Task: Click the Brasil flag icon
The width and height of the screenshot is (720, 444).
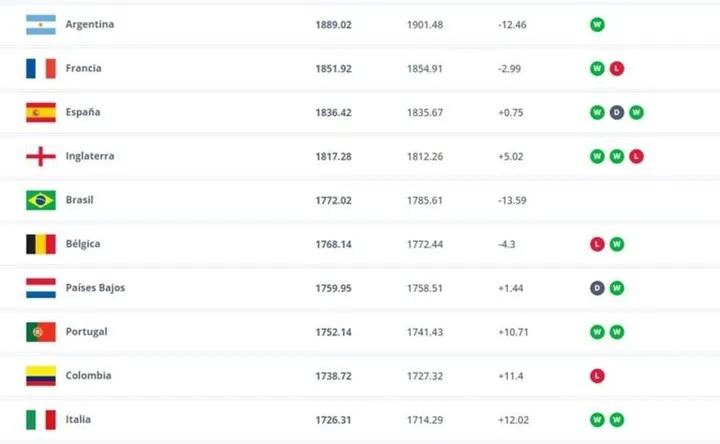Action: (x=40, y=200)
